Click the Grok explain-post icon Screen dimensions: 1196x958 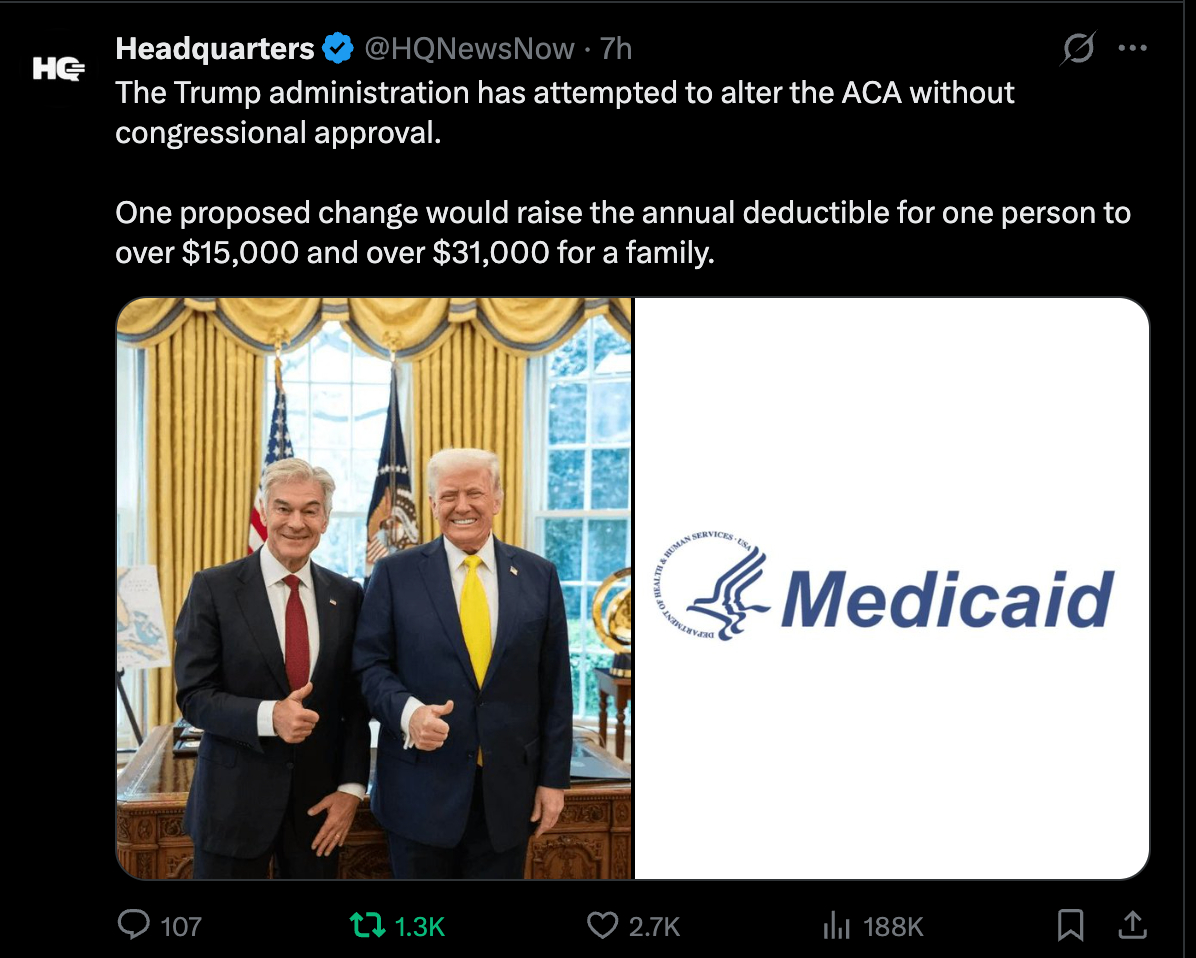click(1079, 48)
